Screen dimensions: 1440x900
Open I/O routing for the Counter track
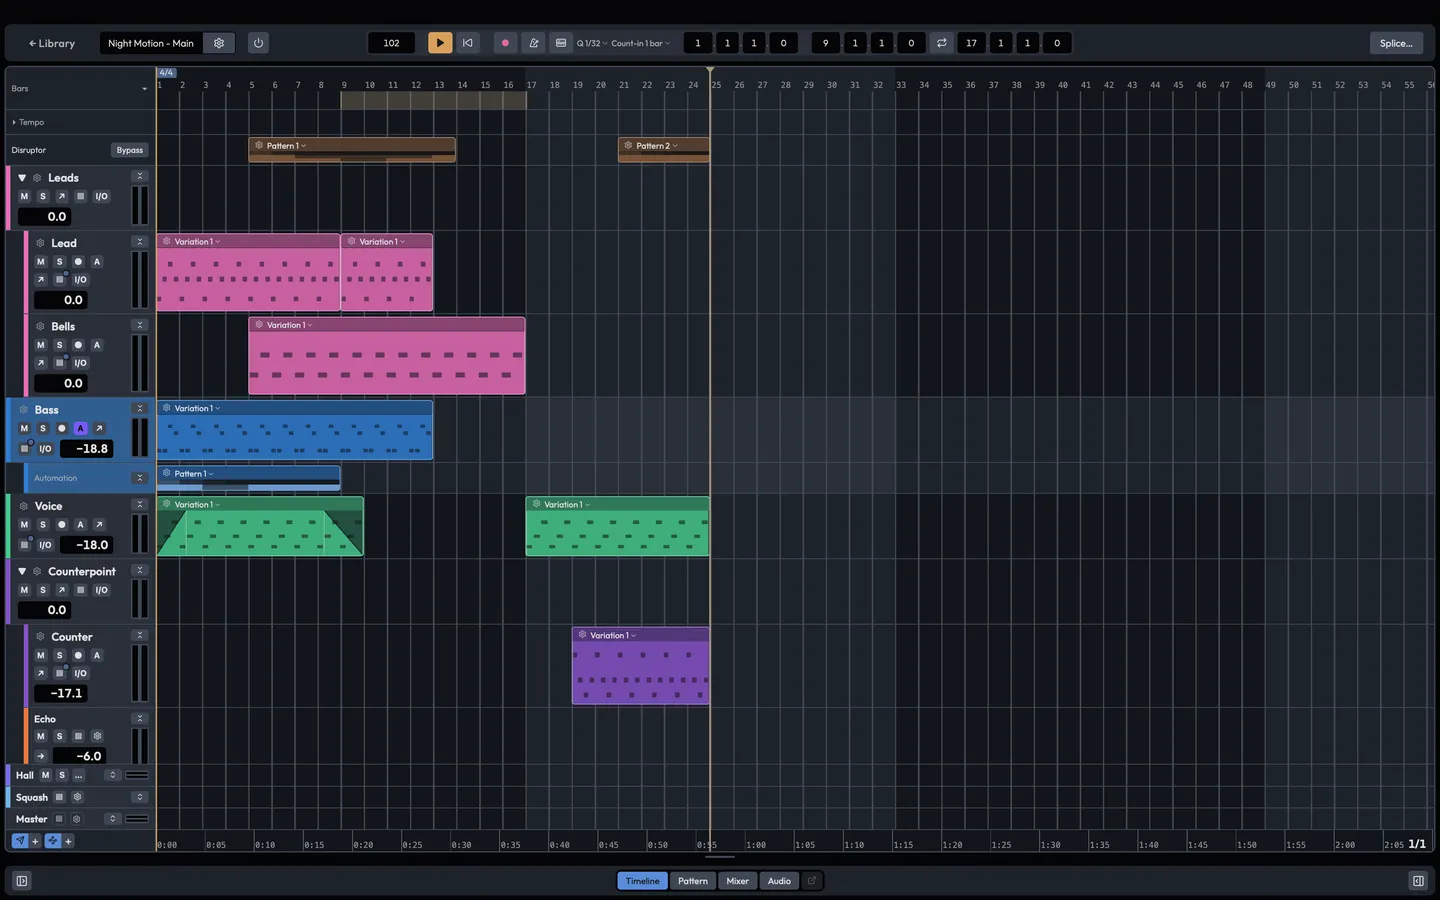[80, 673]
